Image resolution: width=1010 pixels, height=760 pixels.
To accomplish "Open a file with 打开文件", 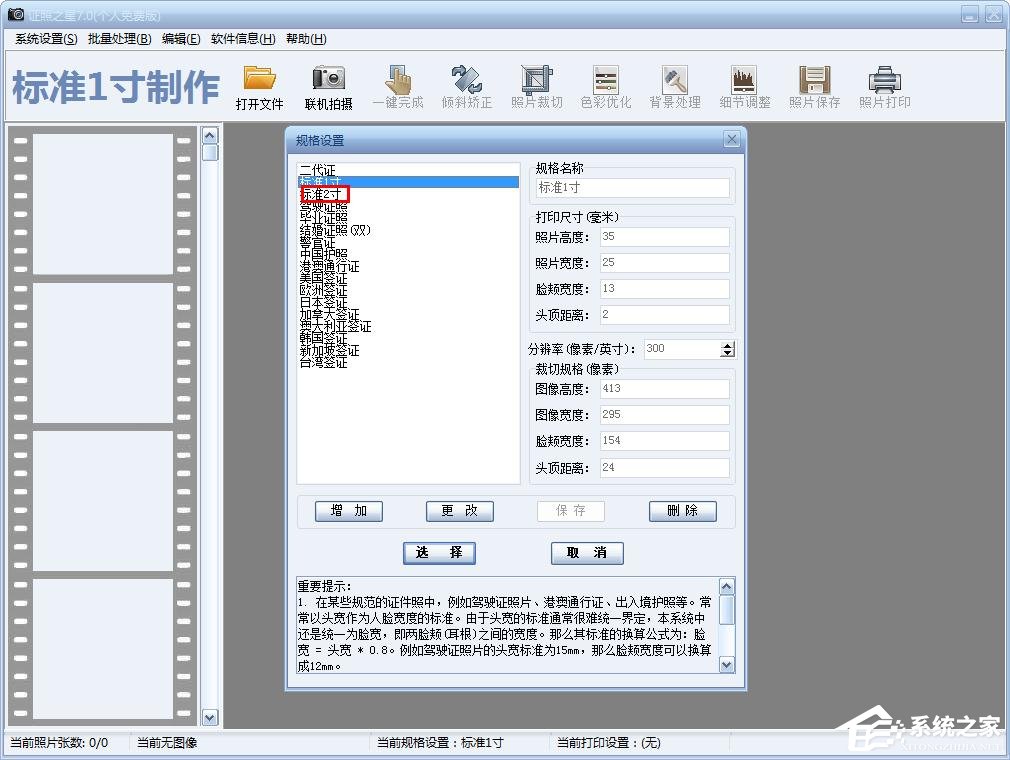I will (x=259, y=86).
